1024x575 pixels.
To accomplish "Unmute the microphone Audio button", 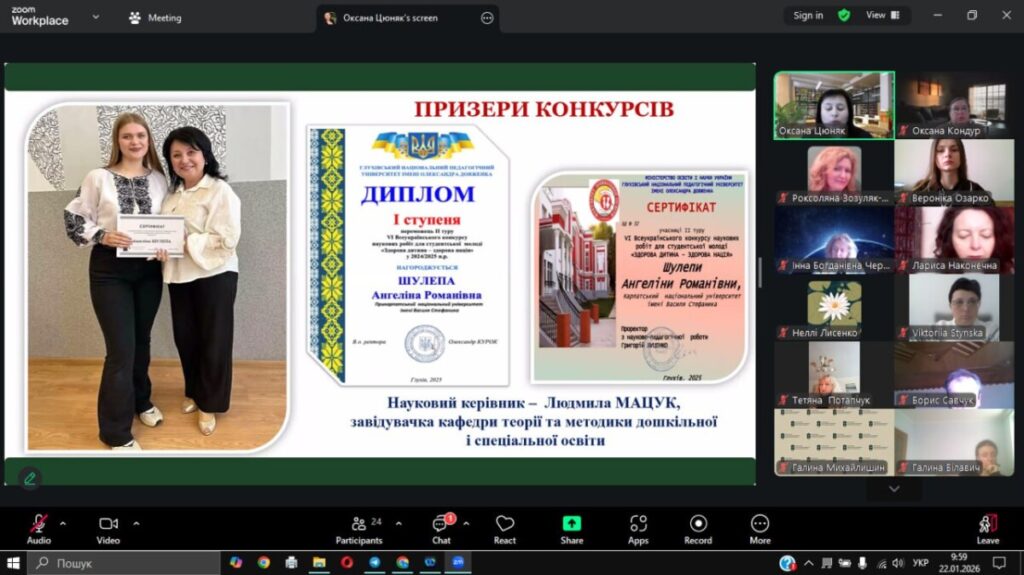I will (39, 529).
